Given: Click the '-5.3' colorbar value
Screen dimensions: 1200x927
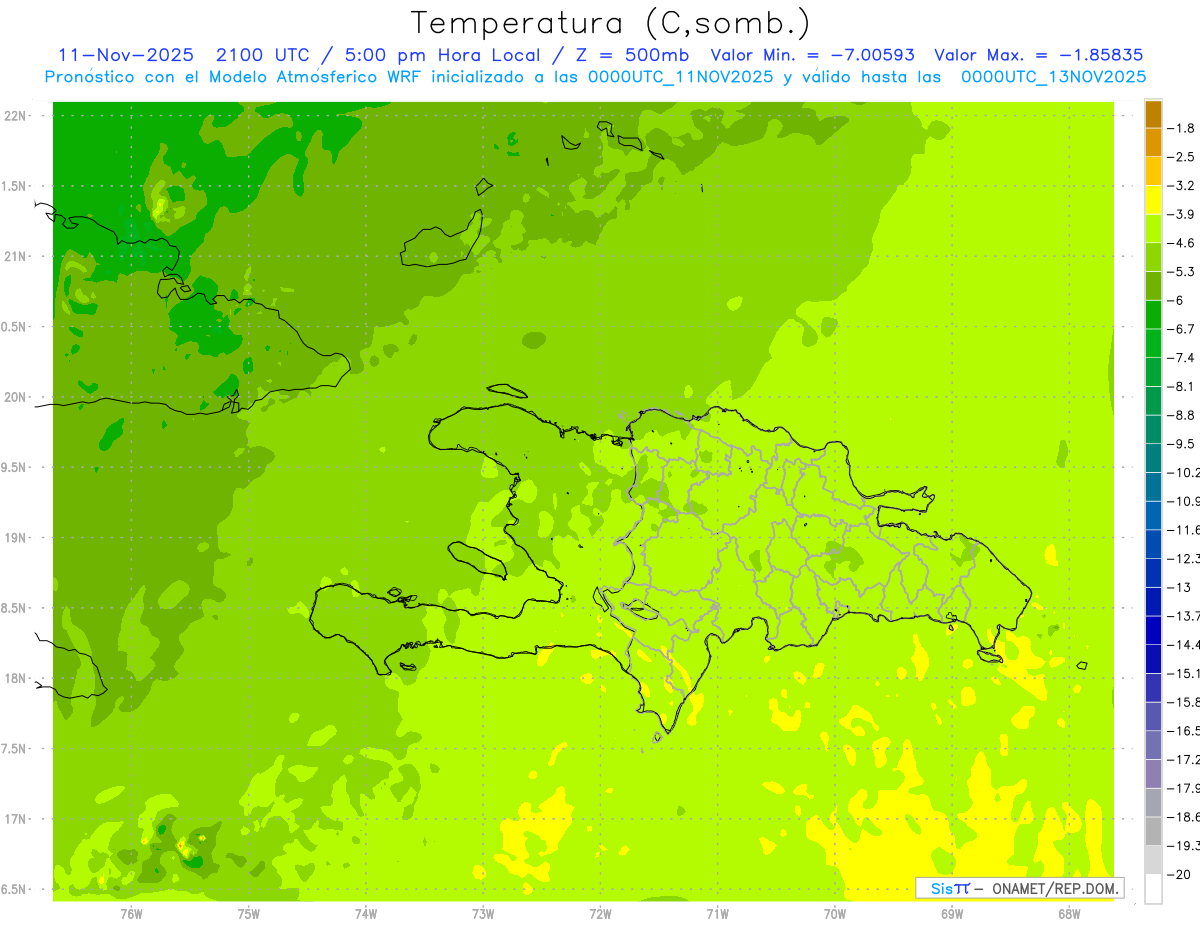Looking at the screenshot, I should 1181,272.
